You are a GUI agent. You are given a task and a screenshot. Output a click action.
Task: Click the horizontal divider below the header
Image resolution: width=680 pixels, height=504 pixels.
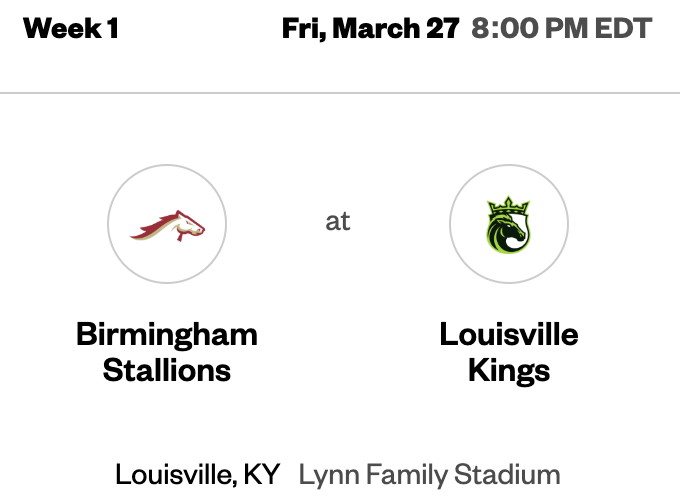point(340,93)
